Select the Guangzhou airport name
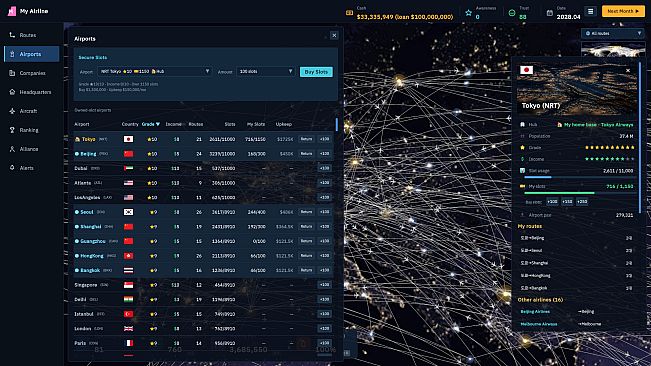This screenshot has height=366, width=651. click(93, 241)
